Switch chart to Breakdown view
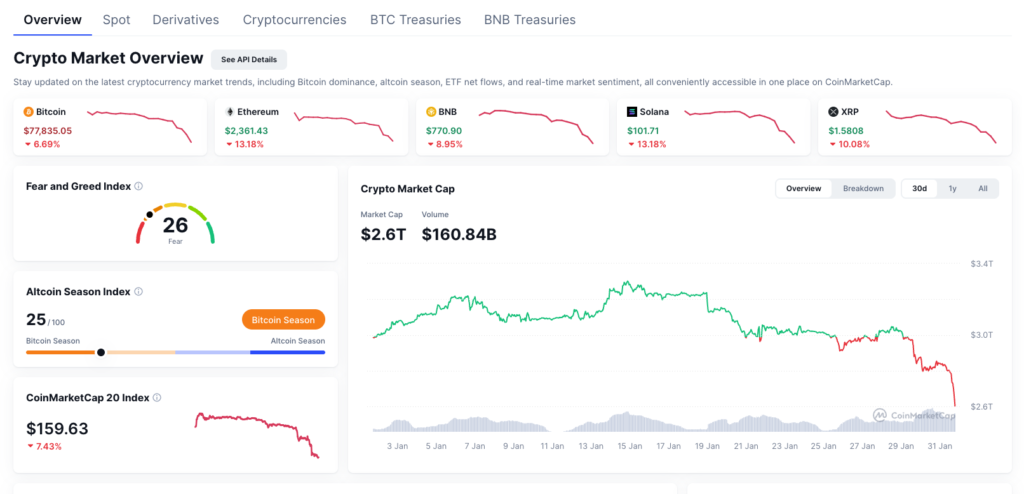1024x494 pixels. point(862,188)
